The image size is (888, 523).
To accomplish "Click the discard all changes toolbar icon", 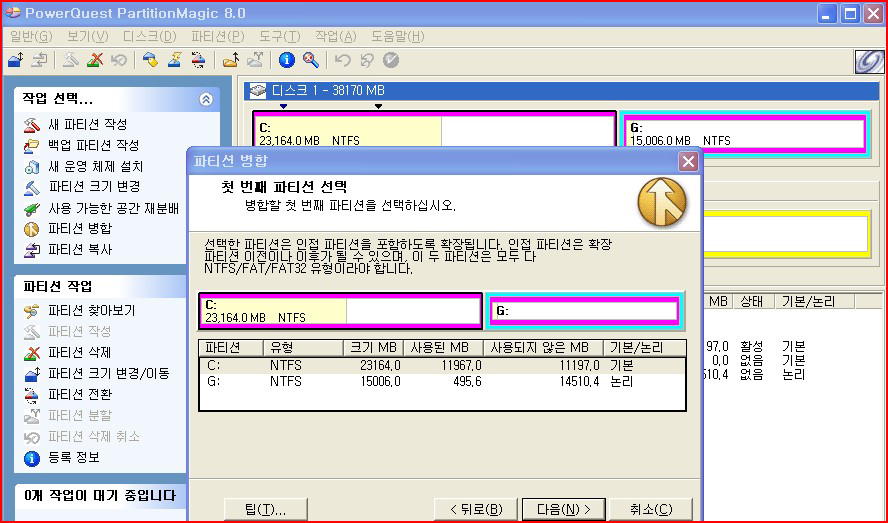I will click(x=367, y=59).
